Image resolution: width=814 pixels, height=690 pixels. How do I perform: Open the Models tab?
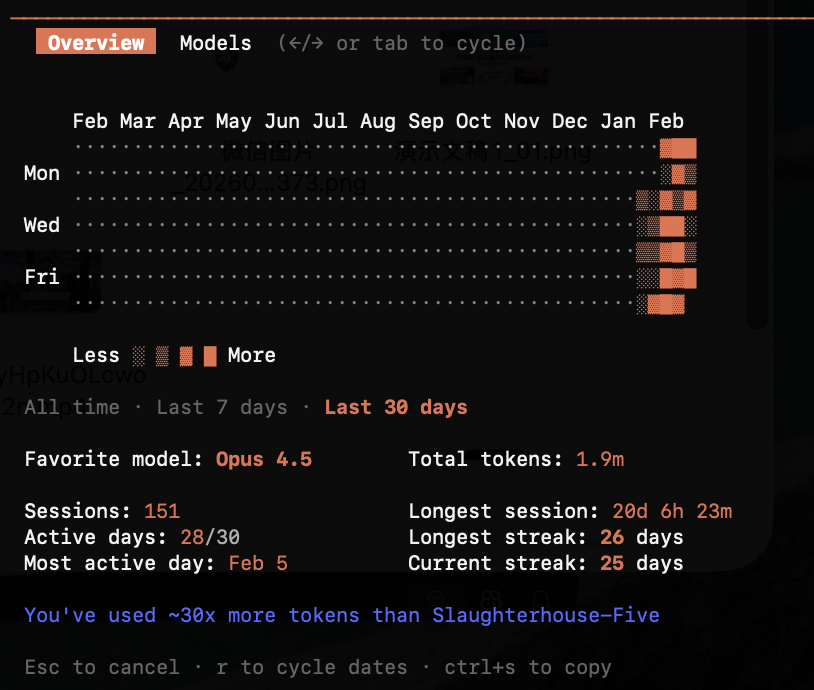coord(216,42)
